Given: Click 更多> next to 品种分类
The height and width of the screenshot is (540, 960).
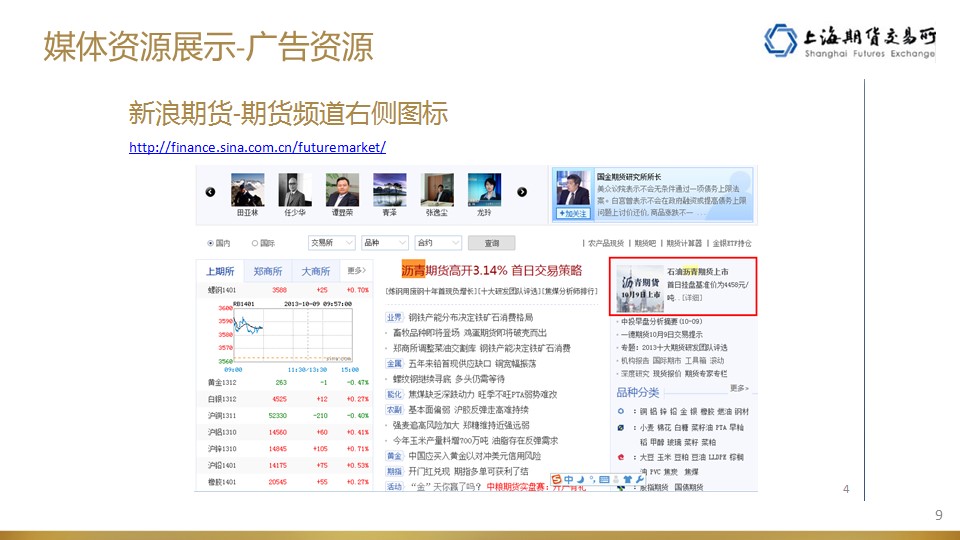Looking at the screenshot, I should (x=739, y=388).
